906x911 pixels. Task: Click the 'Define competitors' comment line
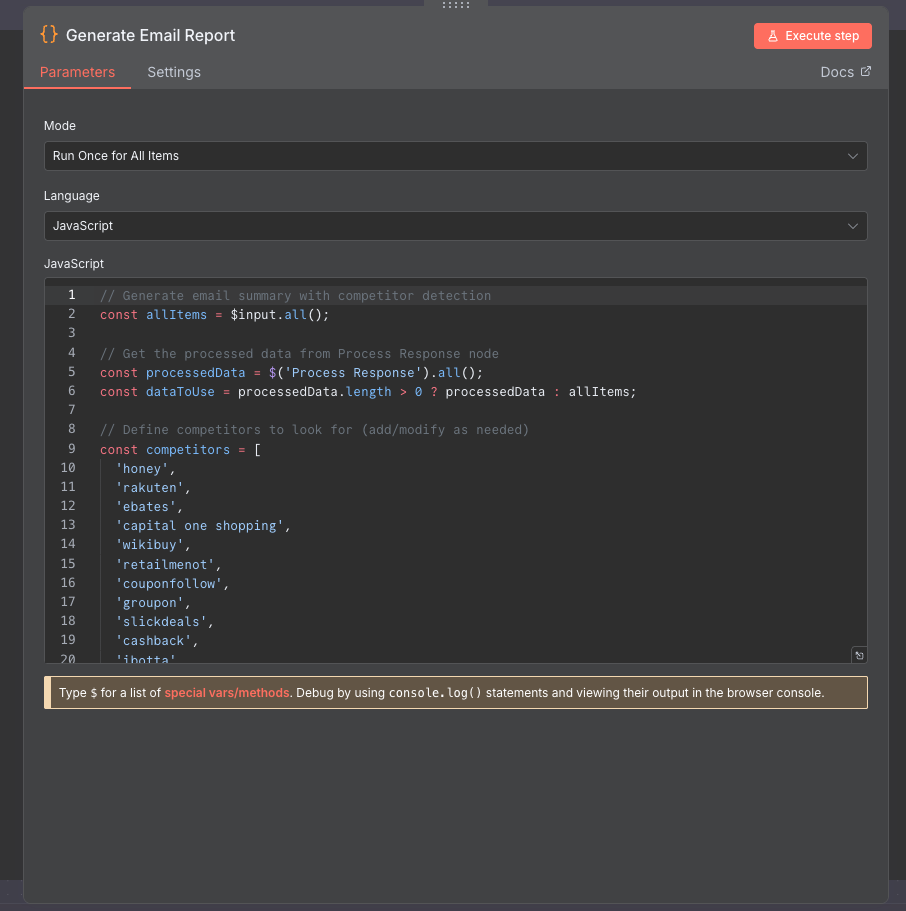[314, 430]
